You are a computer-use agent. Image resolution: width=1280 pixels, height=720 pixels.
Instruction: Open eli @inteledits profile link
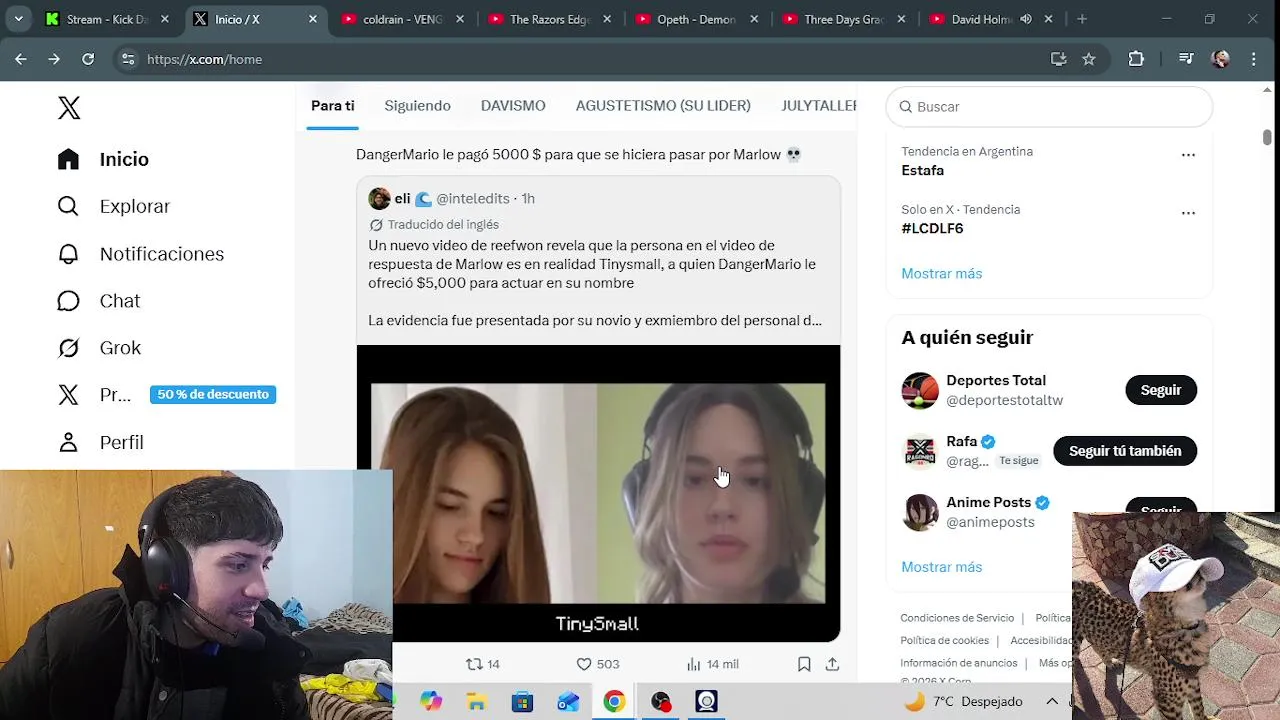point(451,198)
